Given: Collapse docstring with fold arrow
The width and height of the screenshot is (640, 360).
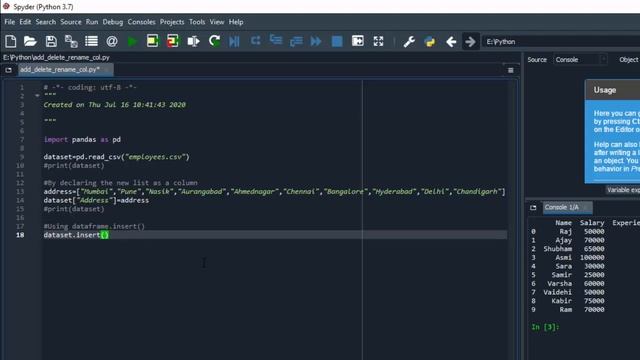Looking at the screenshot, I should tap(37, 96).
